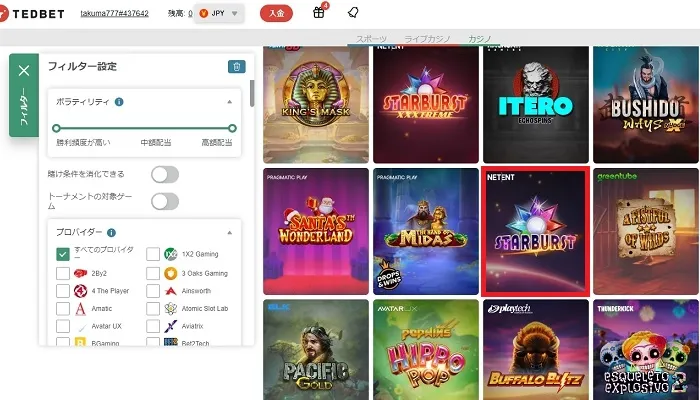Click the Aviatrix provider logo

tap(171, 326)
